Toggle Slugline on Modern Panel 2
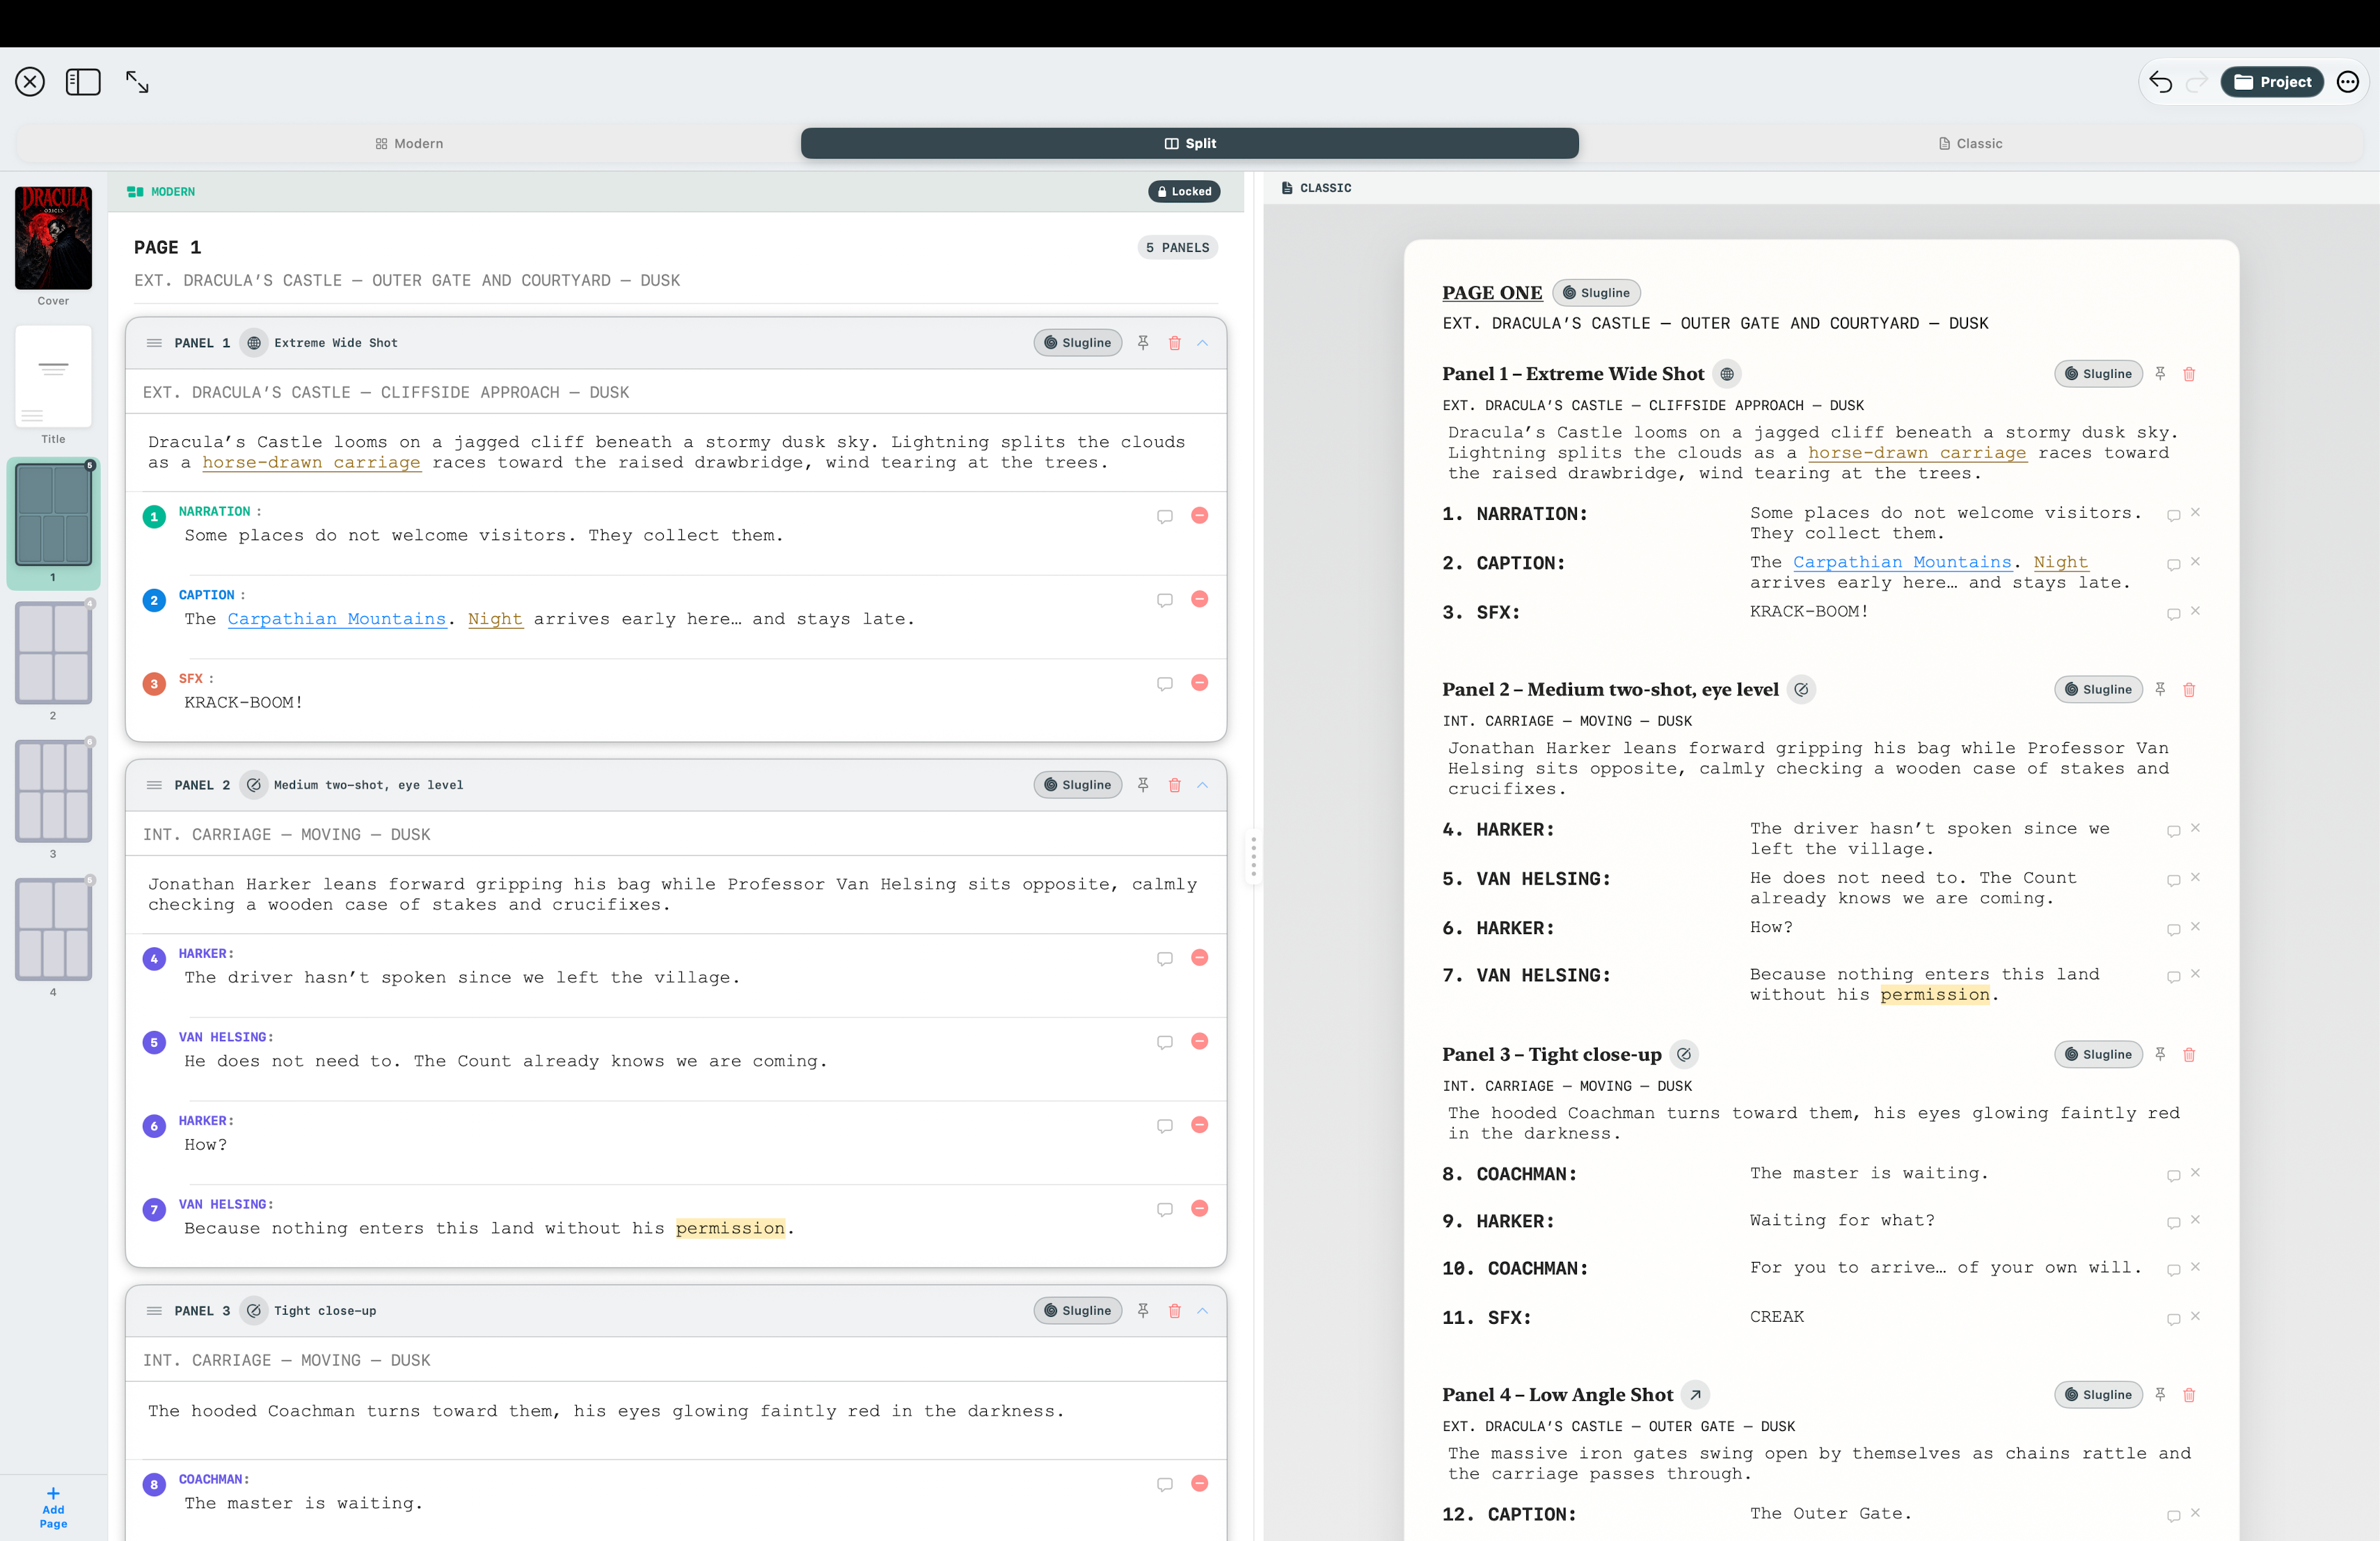Screen dimensions: 2380x1541 (1077, 785)
